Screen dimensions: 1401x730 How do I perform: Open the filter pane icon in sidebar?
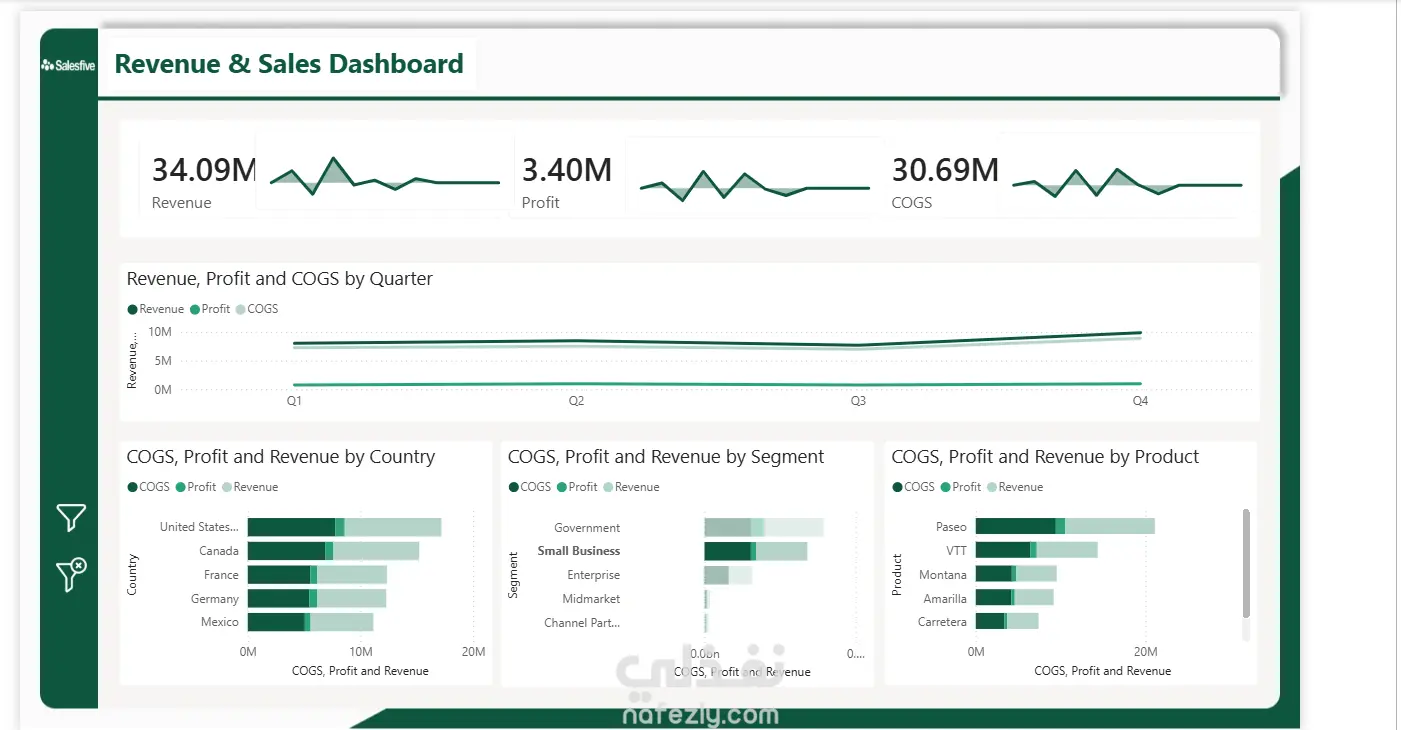(x=71, y=517)
